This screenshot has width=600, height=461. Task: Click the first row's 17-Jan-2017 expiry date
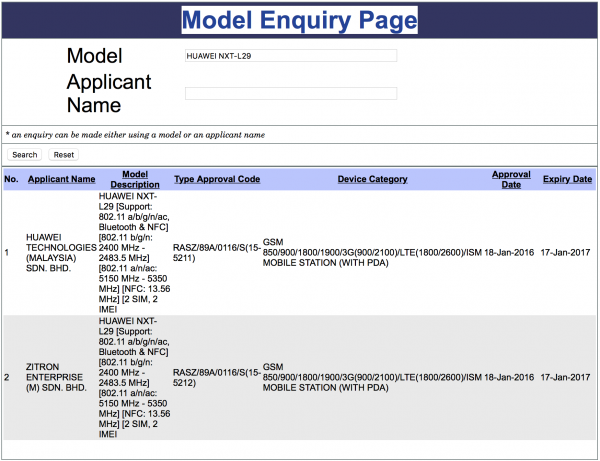(566, 253)
